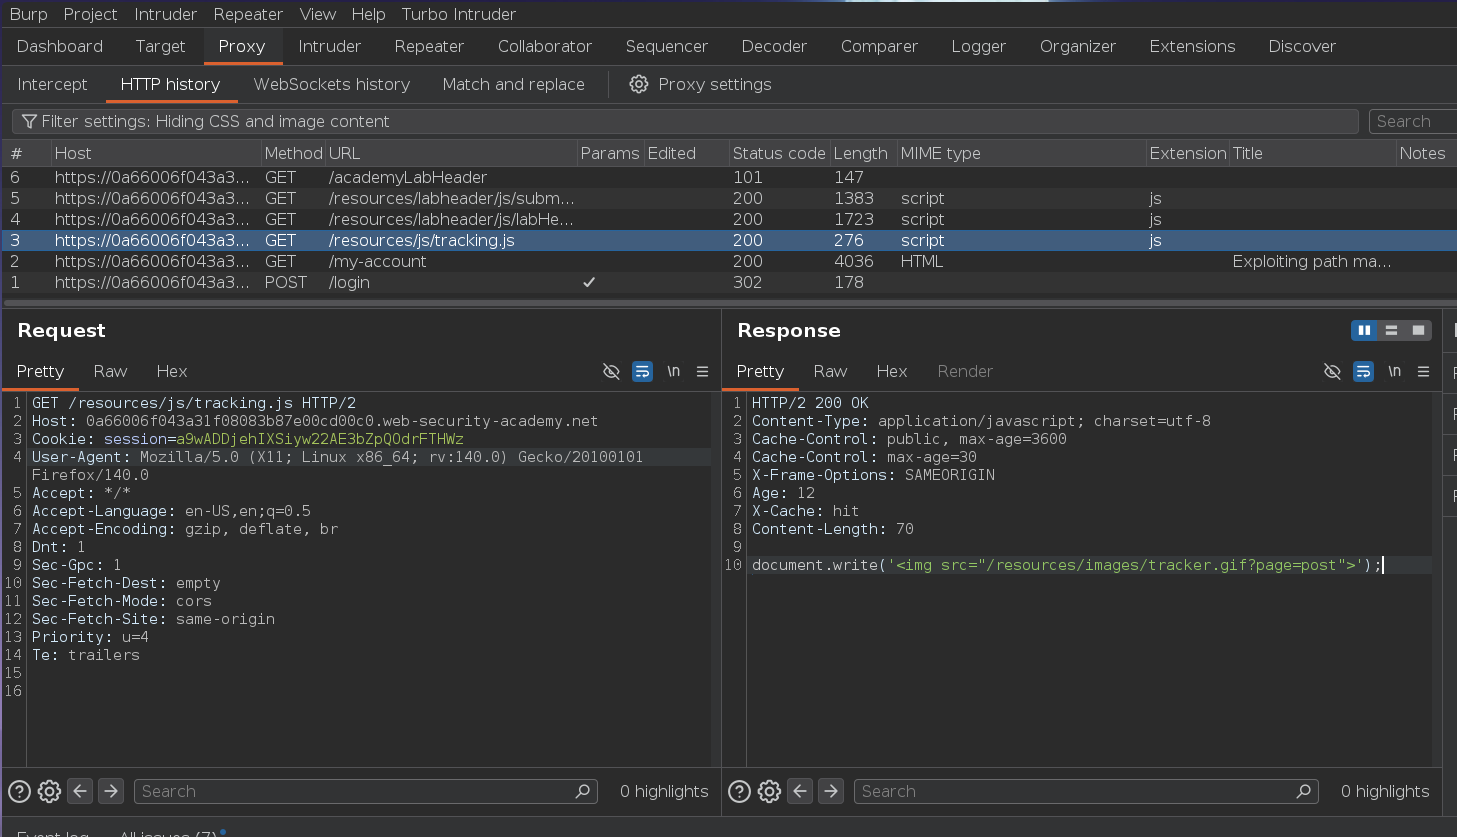Open the Project menu
Viewport: 1457px width, 837px height.
[x=90, y=14]
